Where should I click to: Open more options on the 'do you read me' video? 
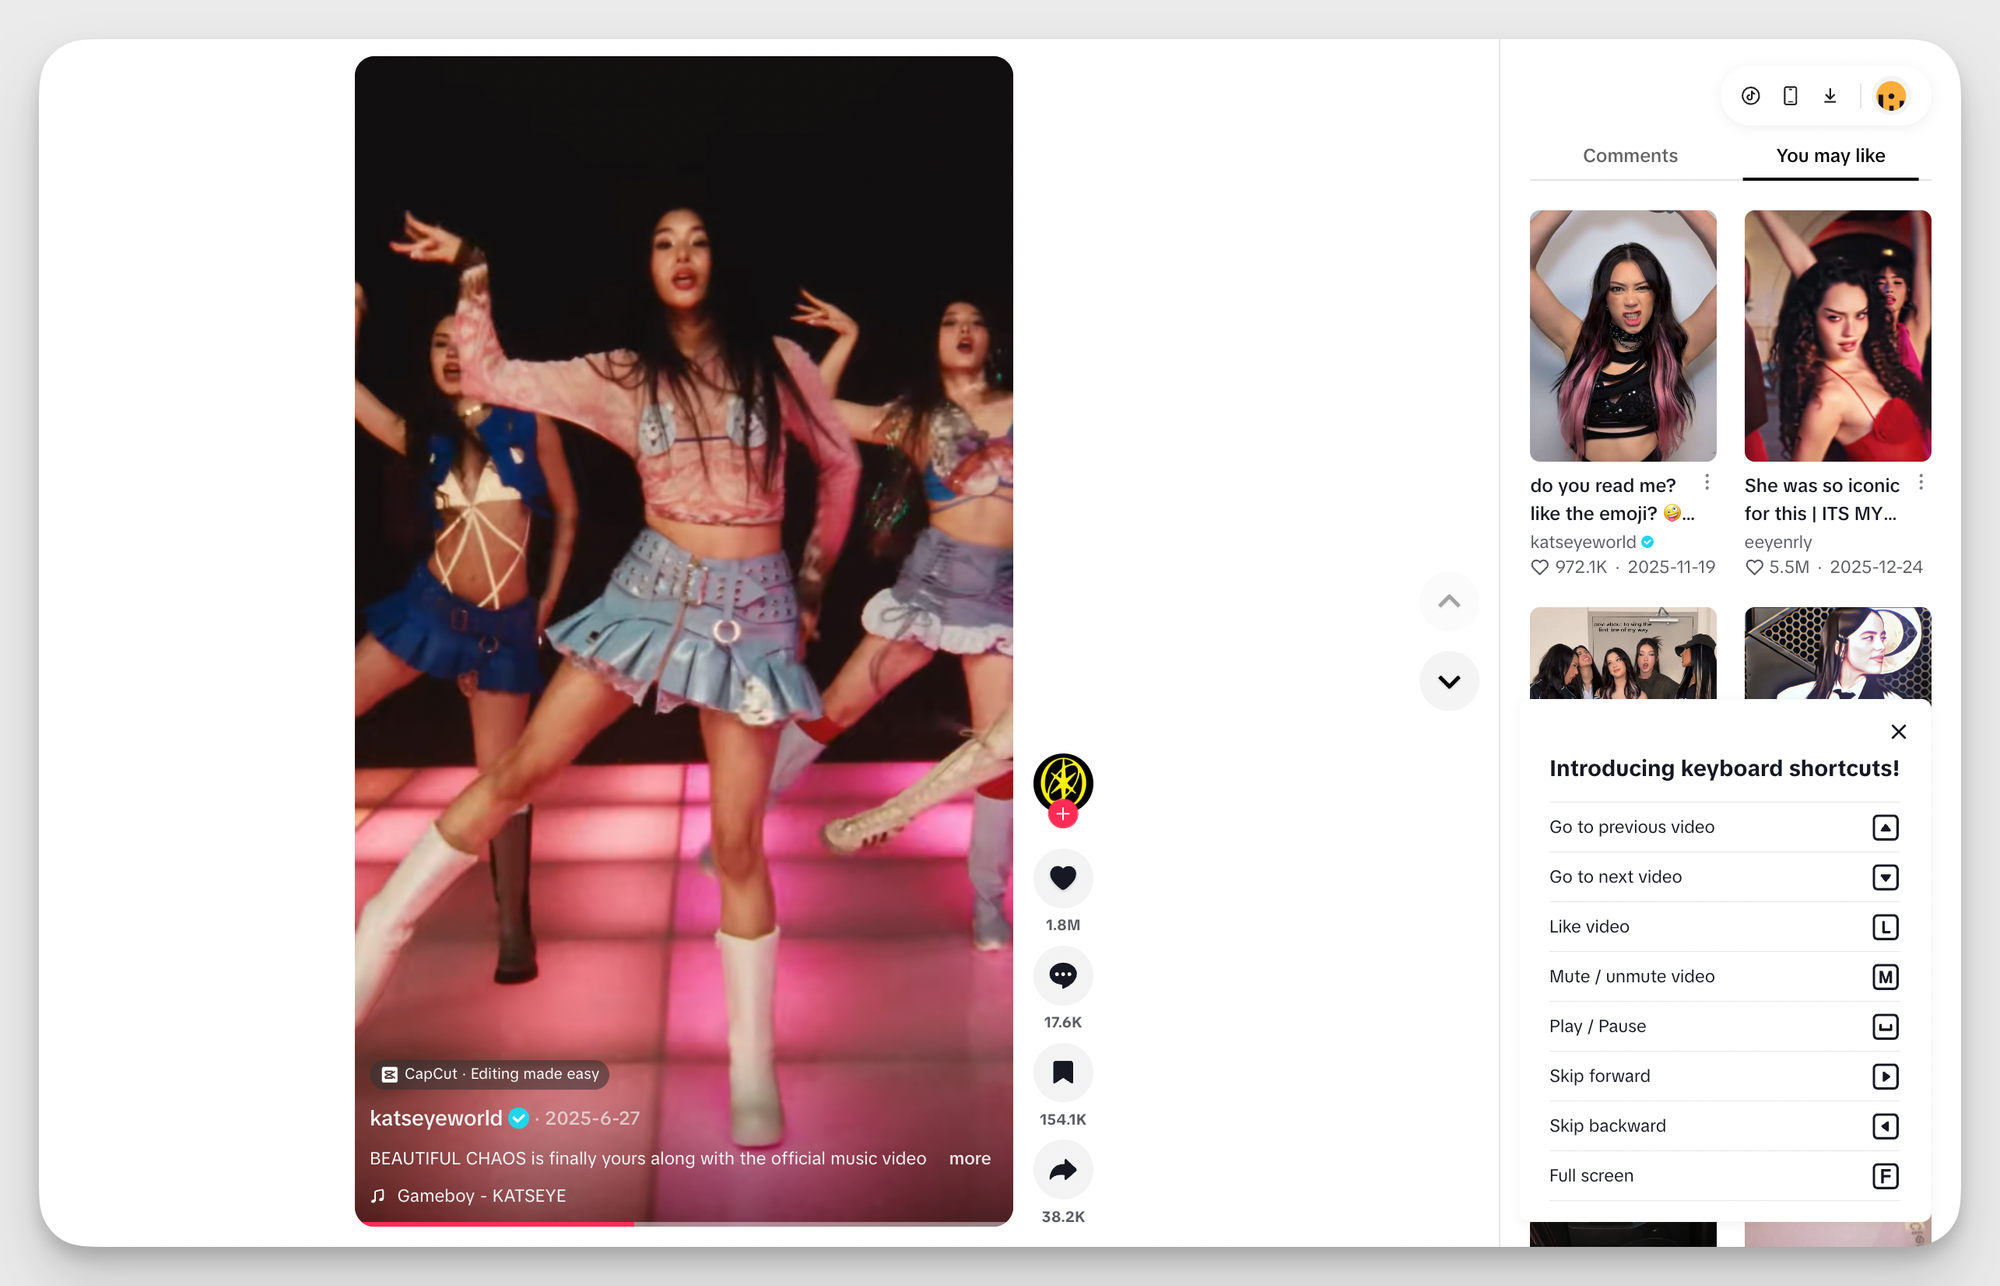(1707, 482)
